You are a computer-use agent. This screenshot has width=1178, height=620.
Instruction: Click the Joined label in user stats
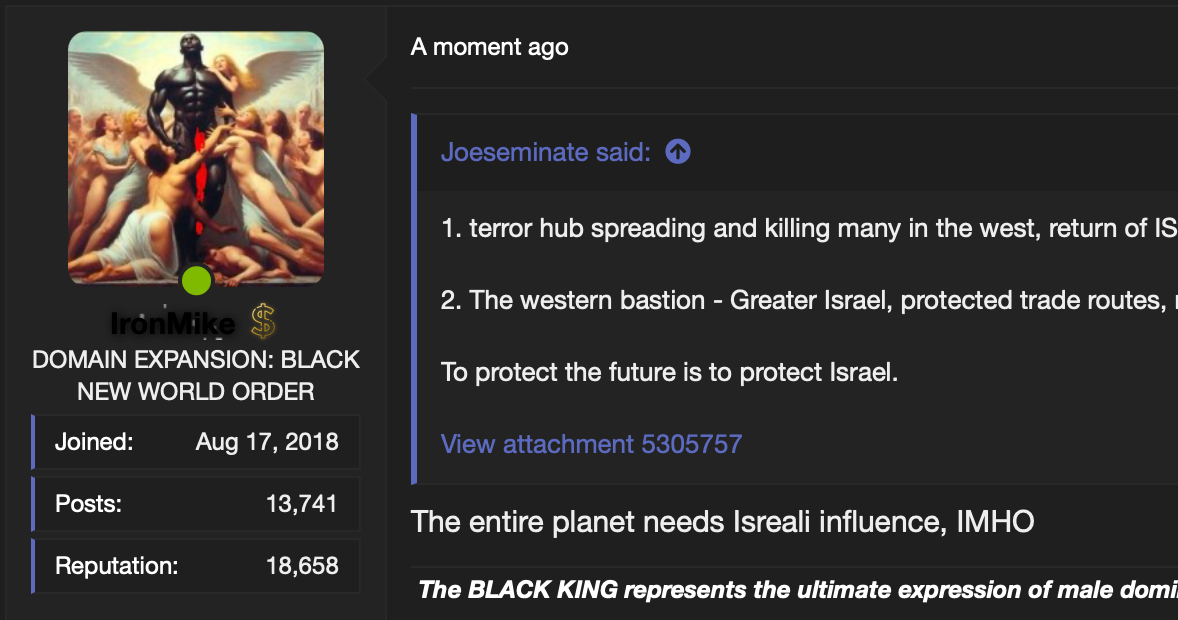[94, 442]
